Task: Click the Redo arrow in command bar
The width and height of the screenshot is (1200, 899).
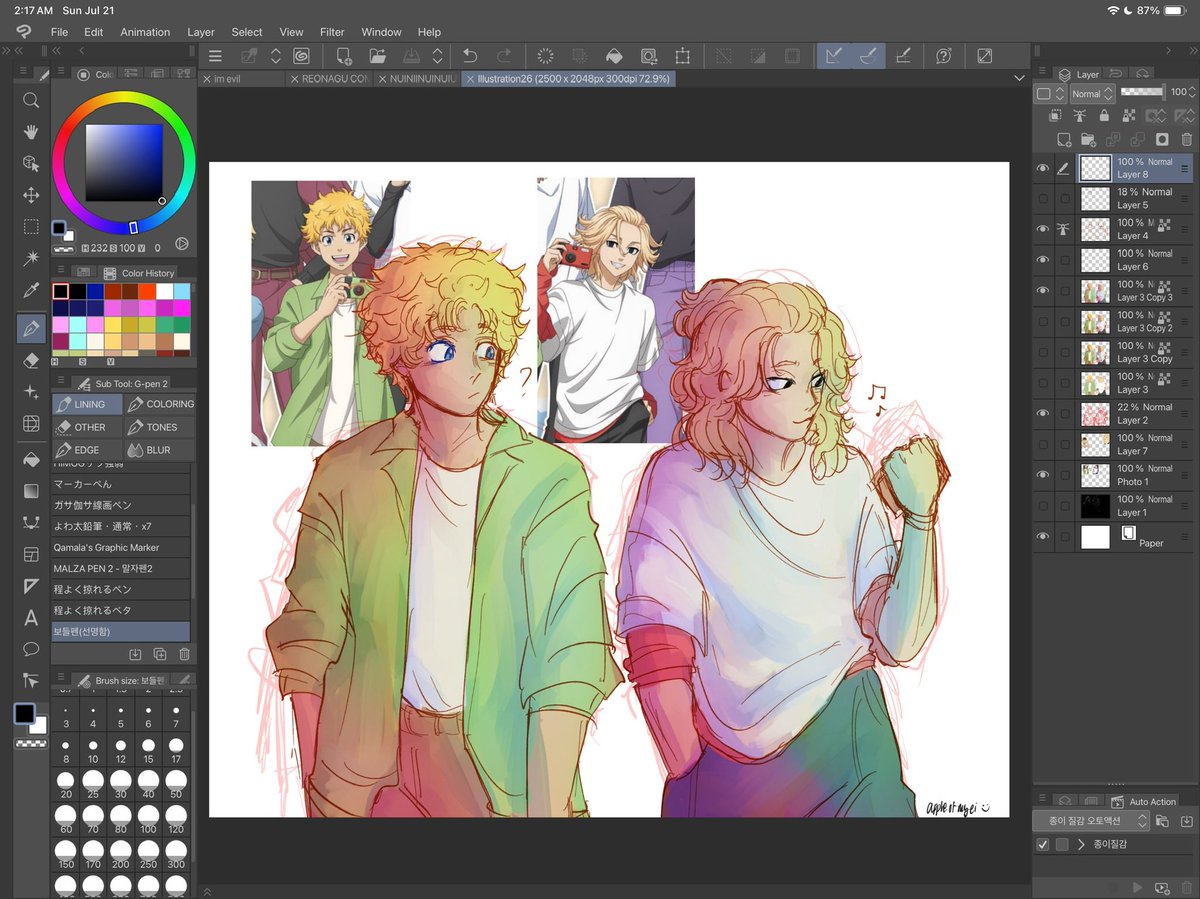Action: coord(504,56)
